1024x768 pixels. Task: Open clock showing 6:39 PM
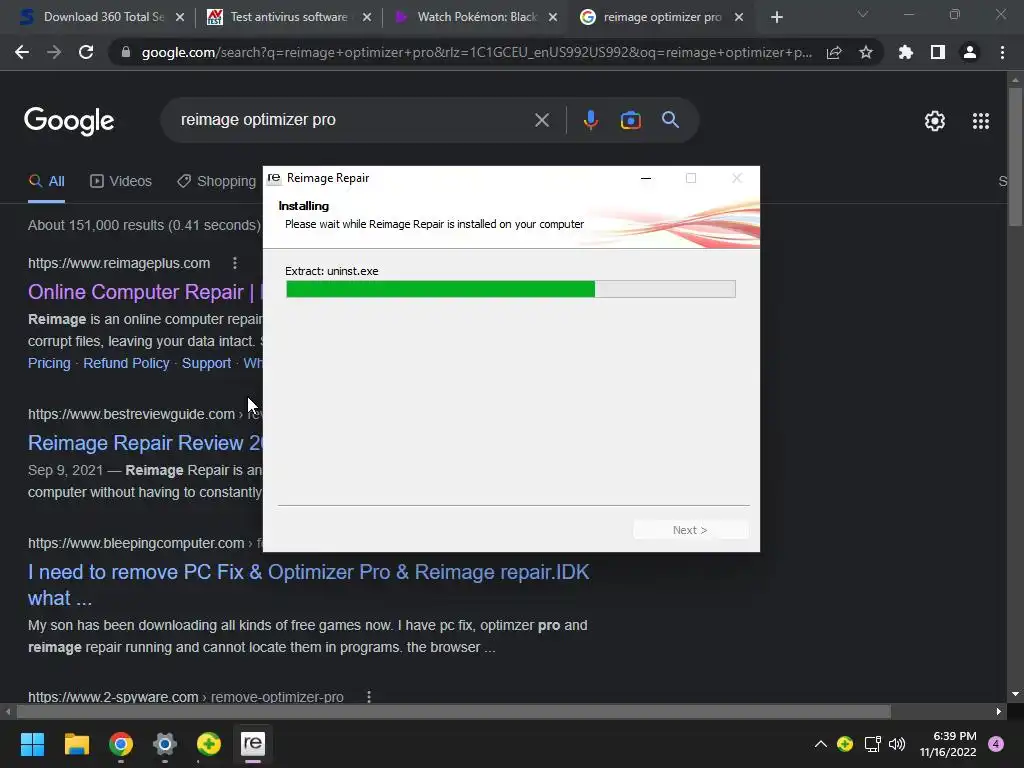(948, 744)
